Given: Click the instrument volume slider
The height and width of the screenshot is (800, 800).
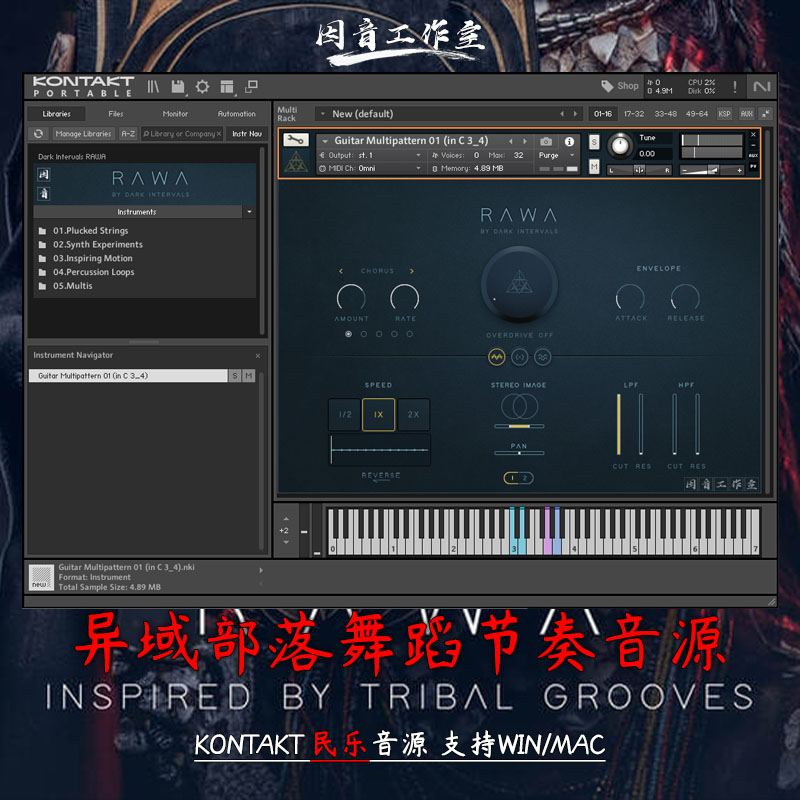Looking at the screenshot, I should point(711,170).
